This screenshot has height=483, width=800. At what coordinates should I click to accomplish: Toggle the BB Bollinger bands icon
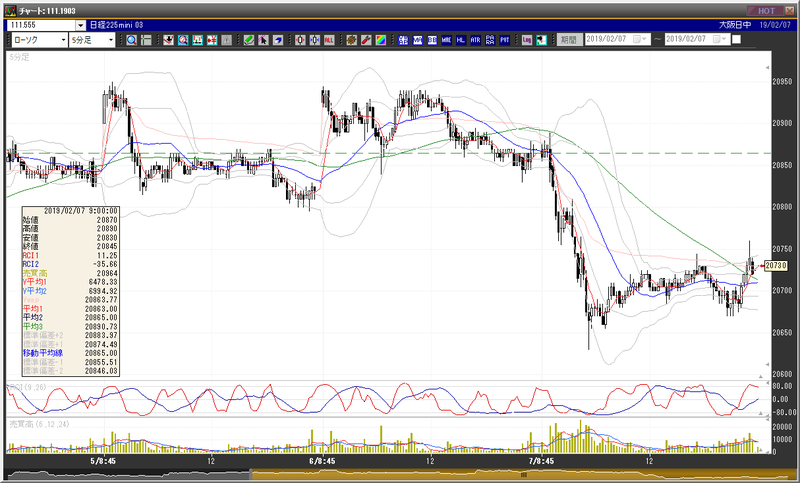tap(432, 40)
